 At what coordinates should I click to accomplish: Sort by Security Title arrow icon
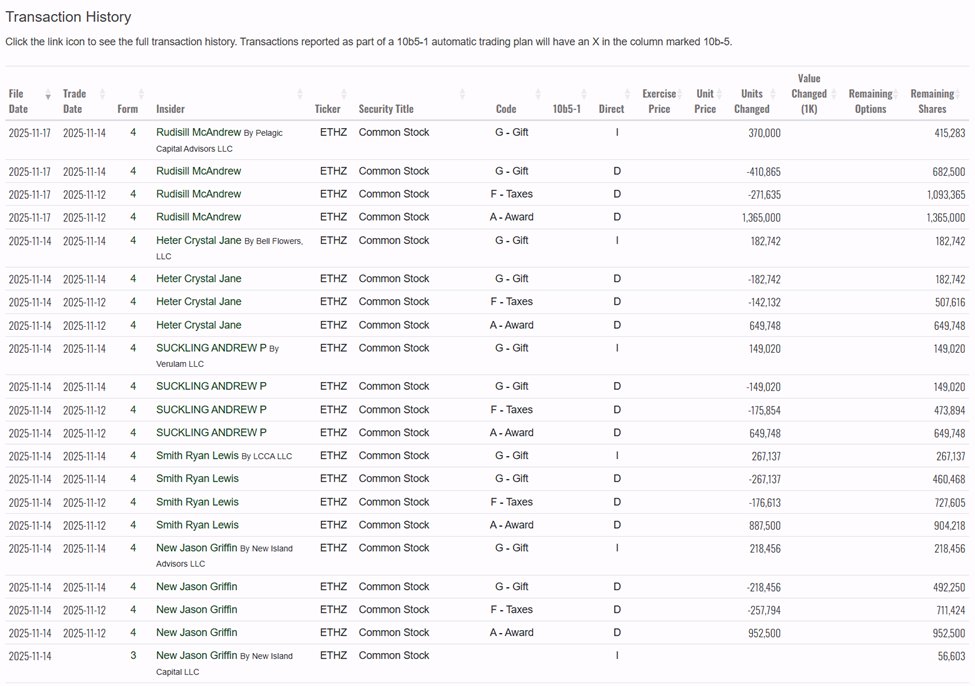tap(462, 95)
